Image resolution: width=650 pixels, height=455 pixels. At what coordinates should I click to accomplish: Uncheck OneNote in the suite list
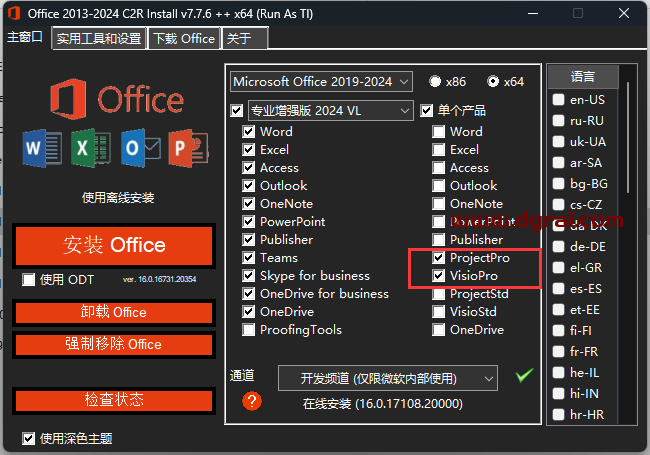(248, 204)
